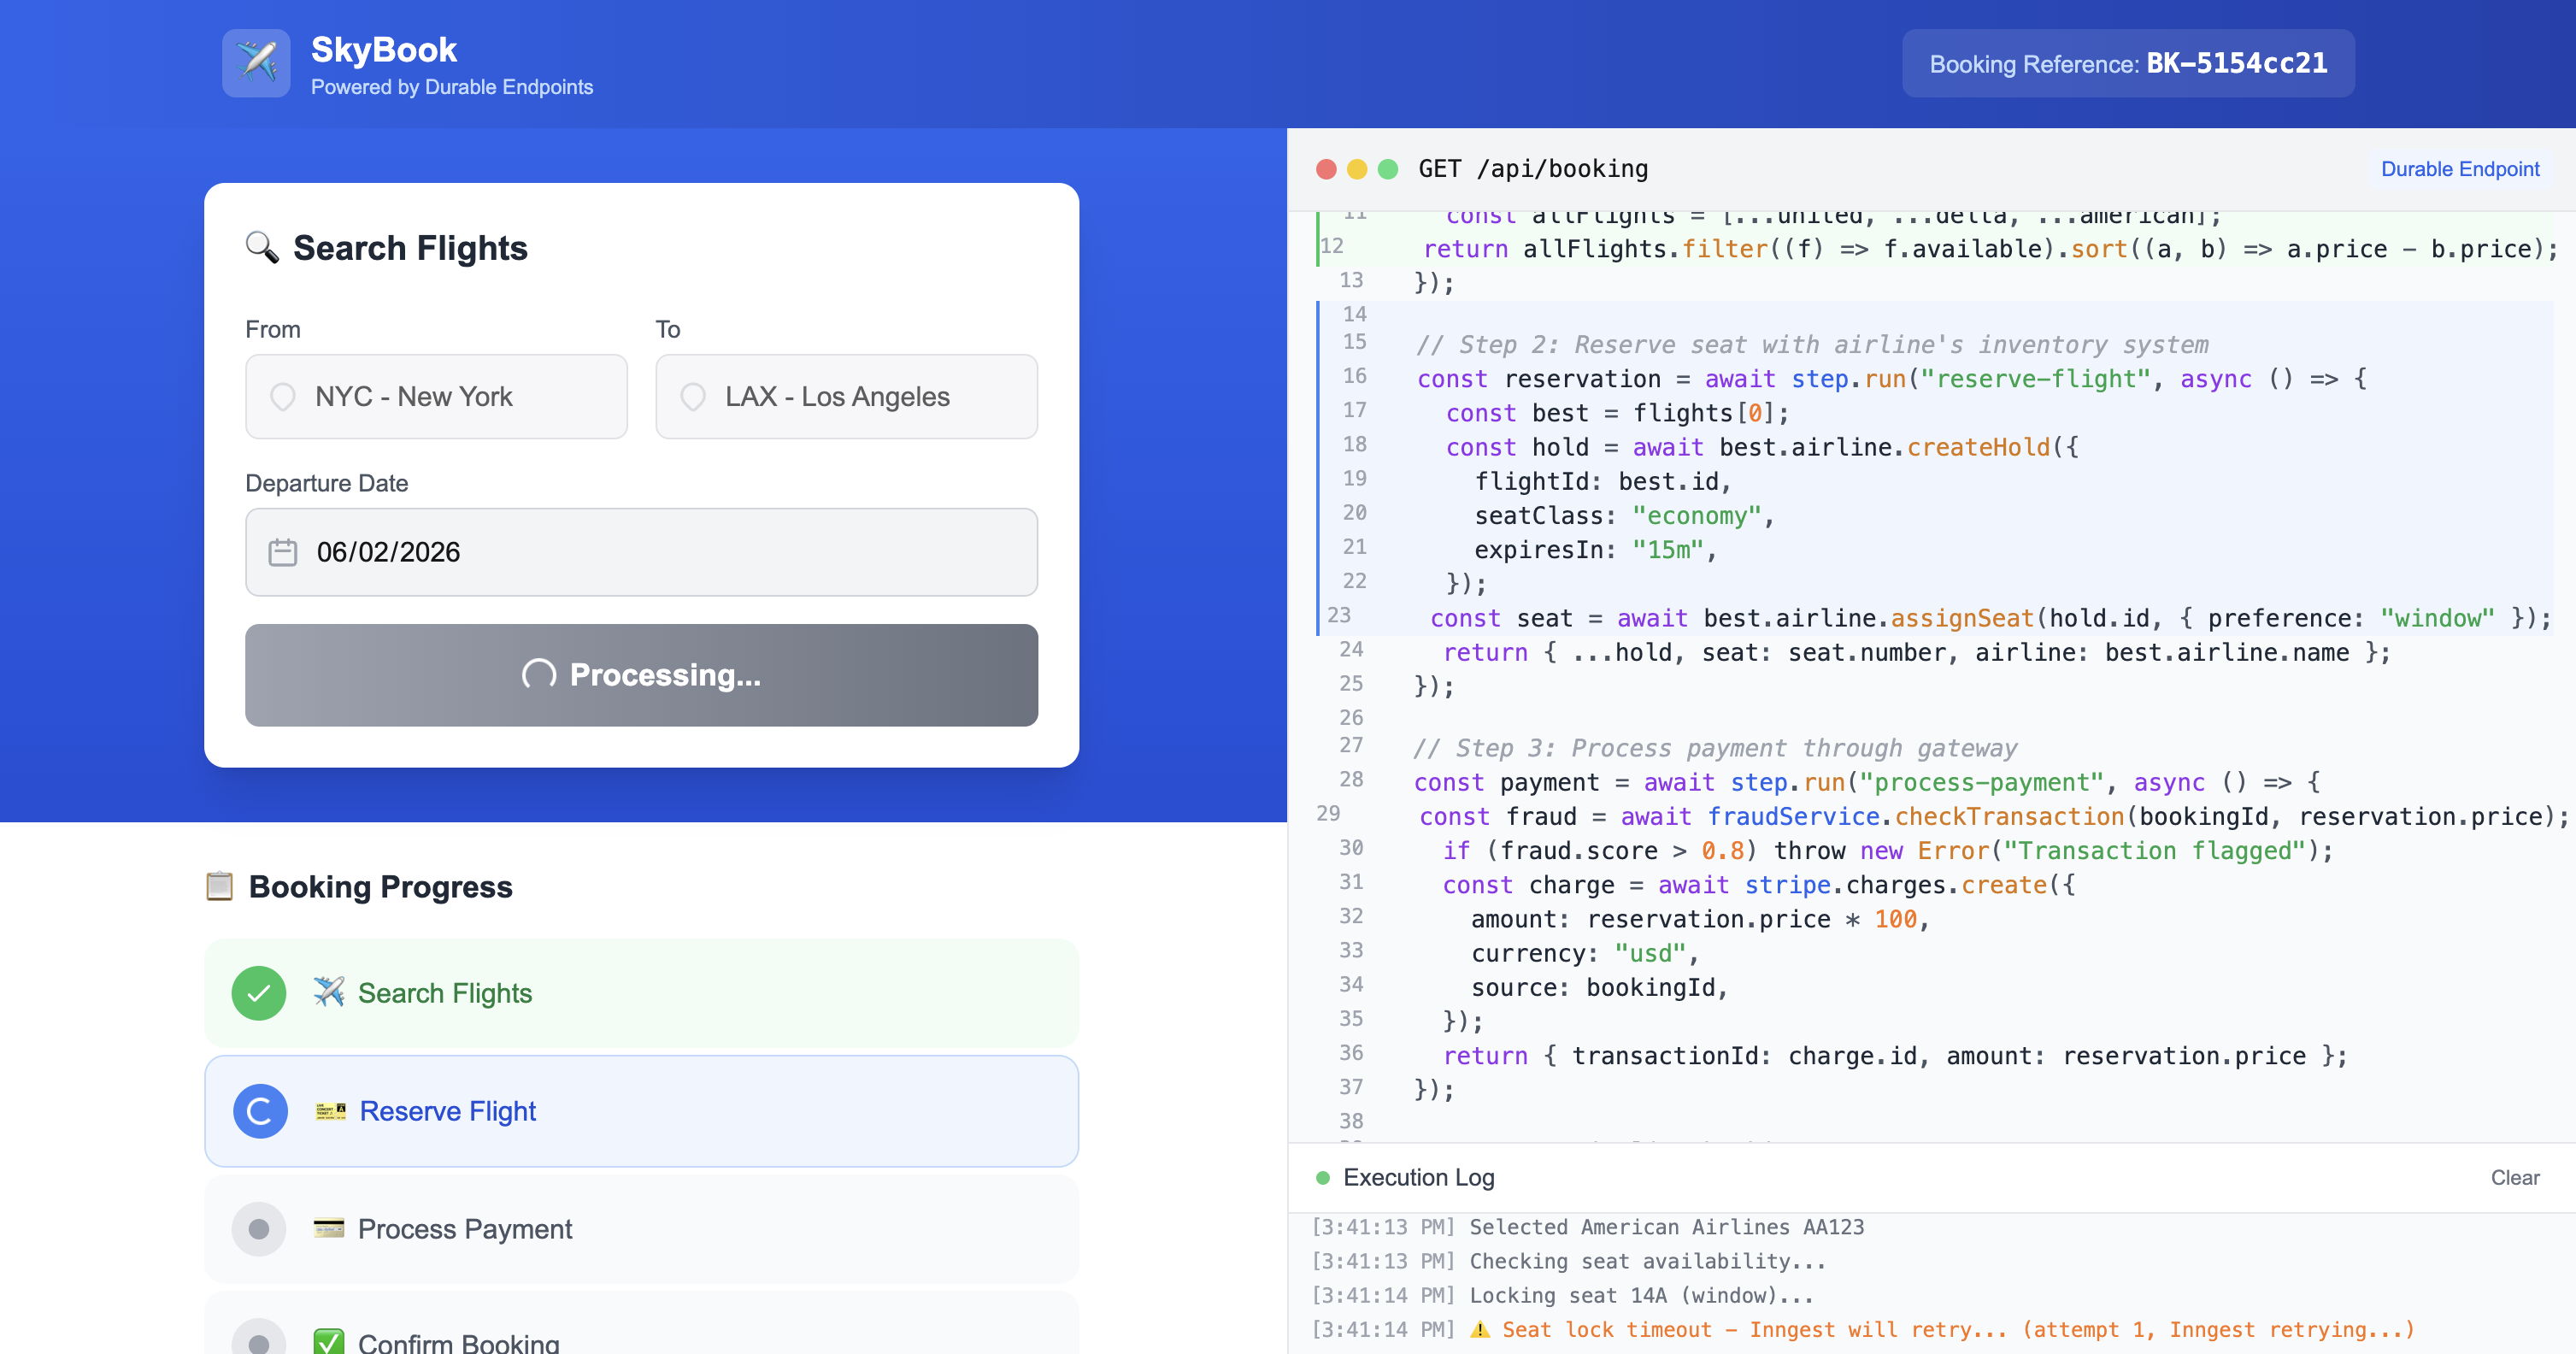Viewport: 2576px width, 1354px height.
Task: Click the green status dot beside Execution Log
Action: pyautogui.click(x=1323, y=1178)
